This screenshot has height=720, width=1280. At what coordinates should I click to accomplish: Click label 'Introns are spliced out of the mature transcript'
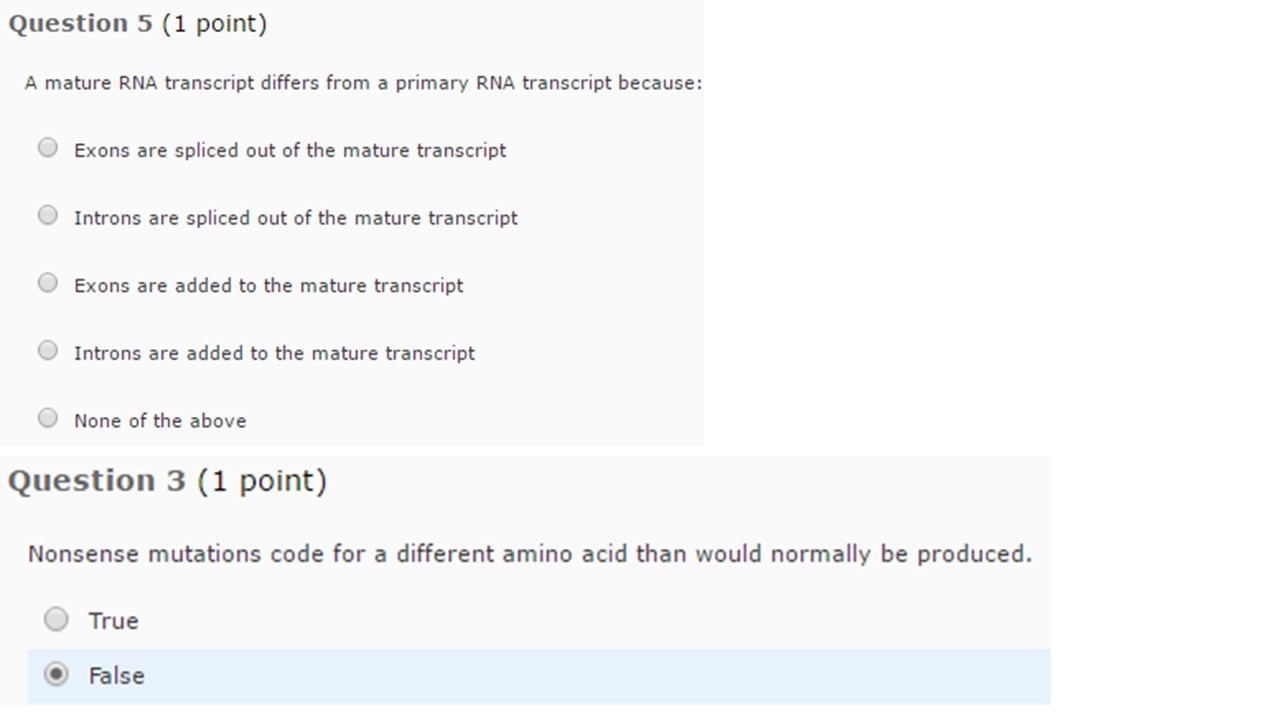[296, 218]
